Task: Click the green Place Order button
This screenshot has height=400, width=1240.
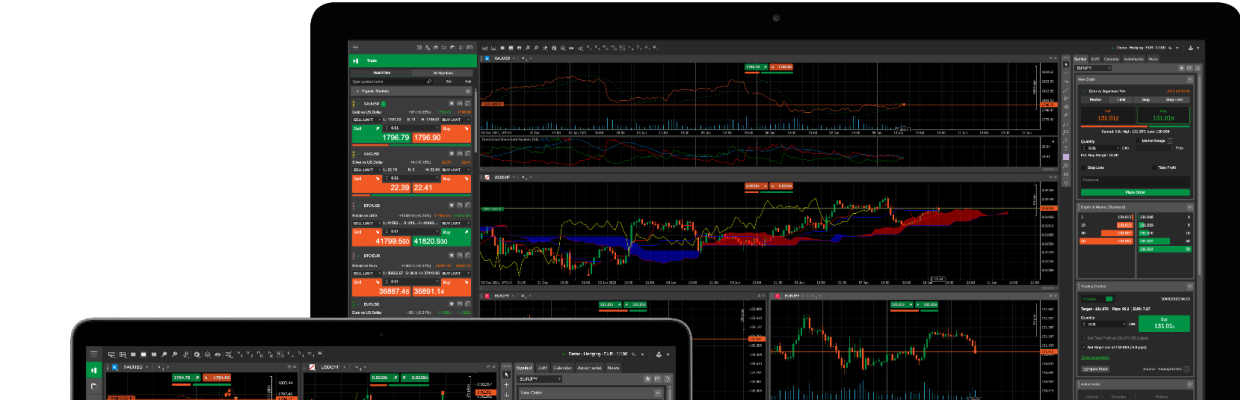Action: tap(1135, 192)
